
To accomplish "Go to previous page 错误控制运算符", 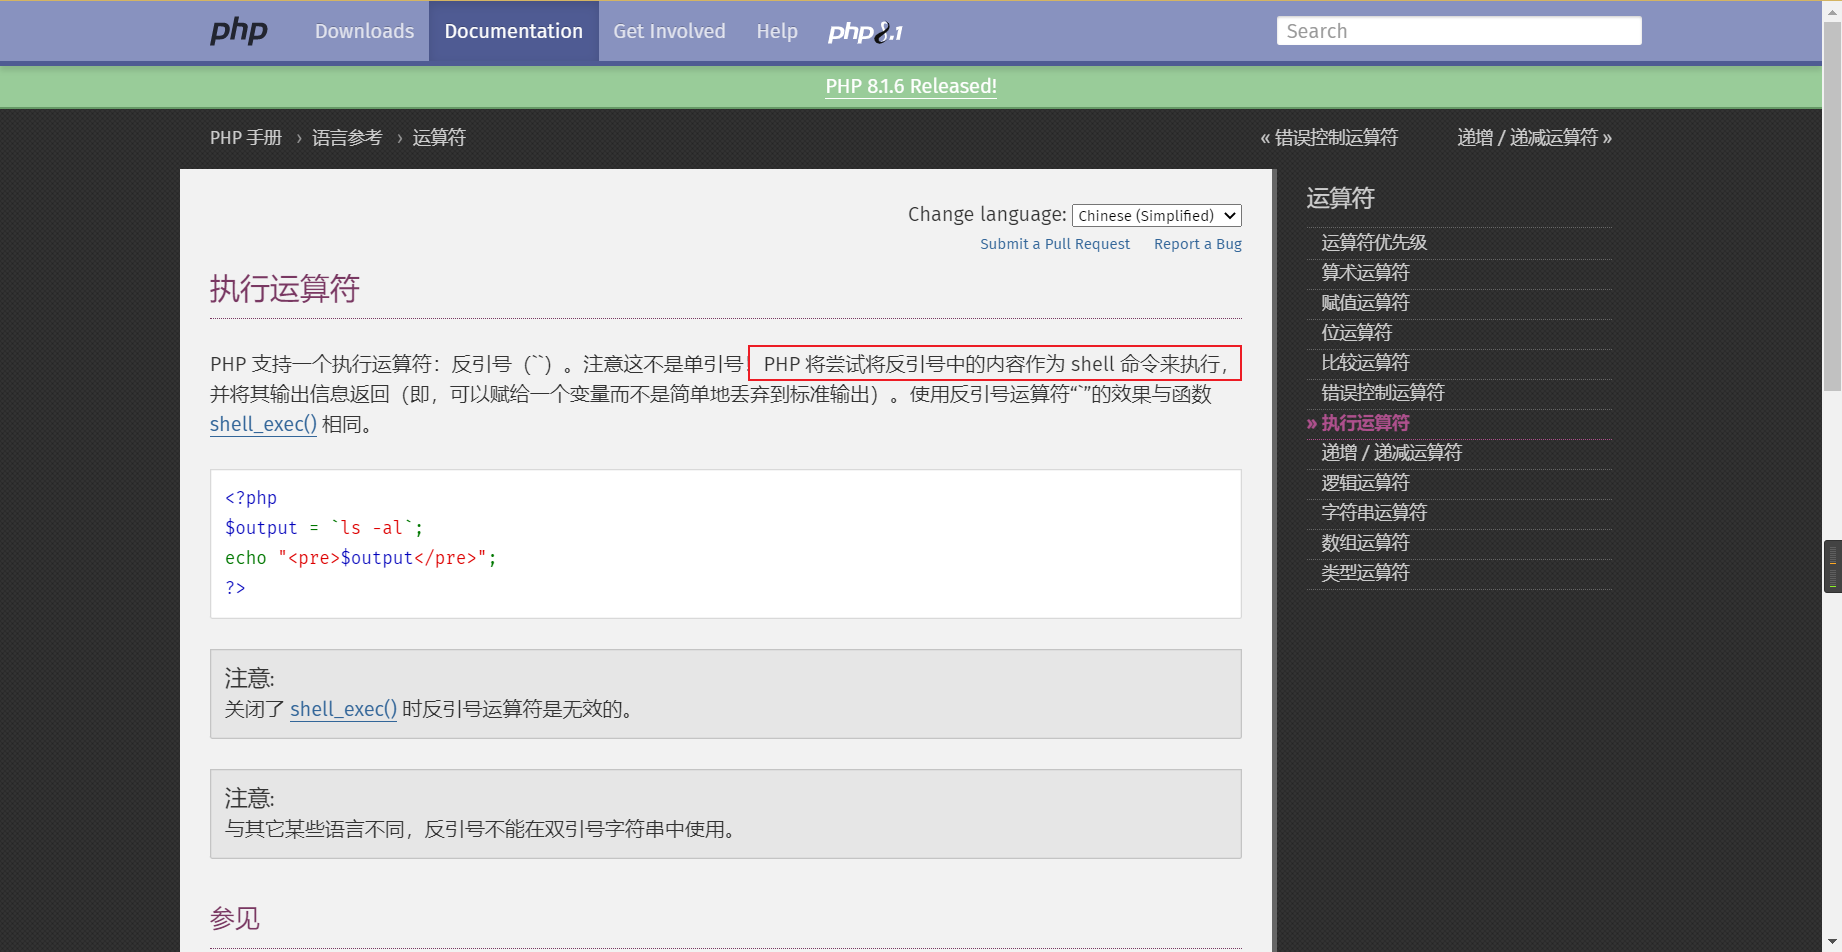I will (1329, 138).
